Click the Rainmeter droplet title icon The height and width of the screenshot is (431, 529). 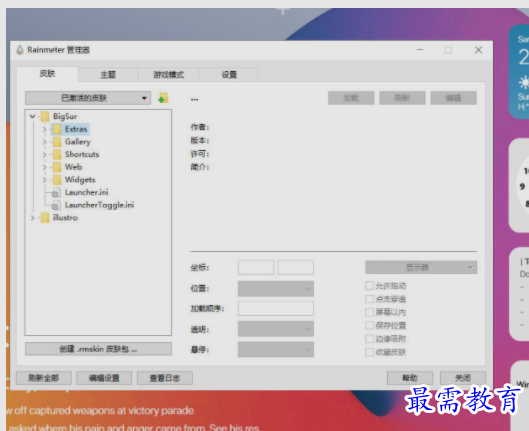20,50
